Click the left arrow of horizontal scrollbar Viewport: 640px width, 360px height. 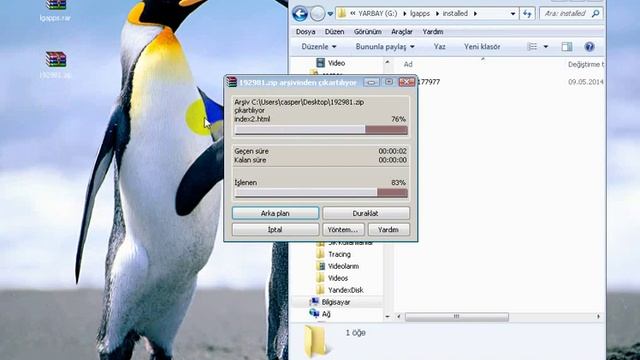tap(399, 317)
